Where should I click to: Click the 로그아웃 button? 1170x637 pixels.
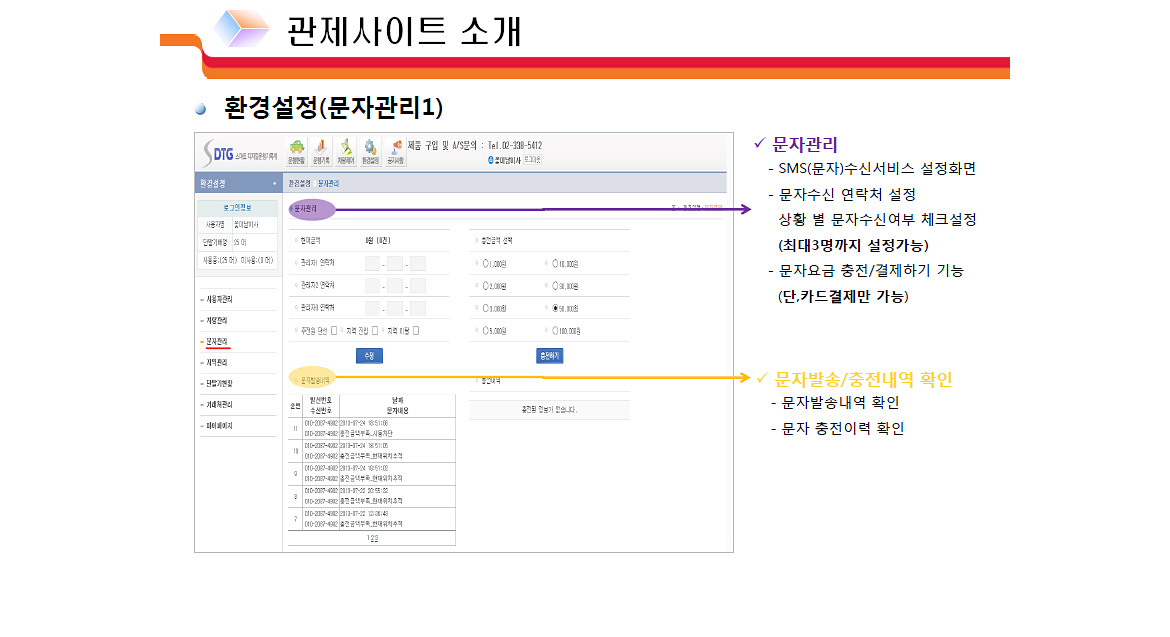[x=532, y=160]
